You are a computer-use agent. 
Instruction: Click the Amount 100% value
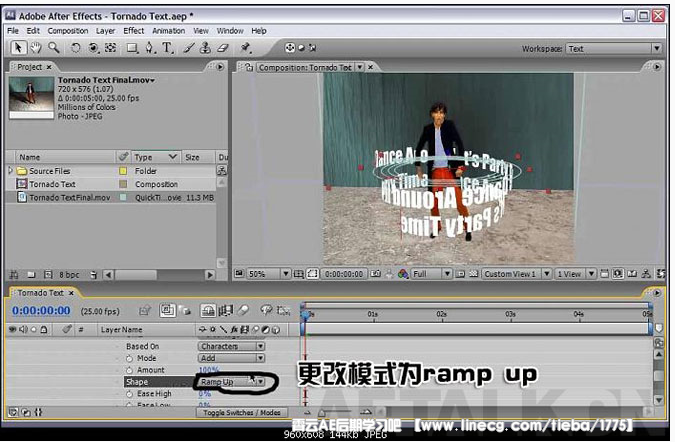209,370
